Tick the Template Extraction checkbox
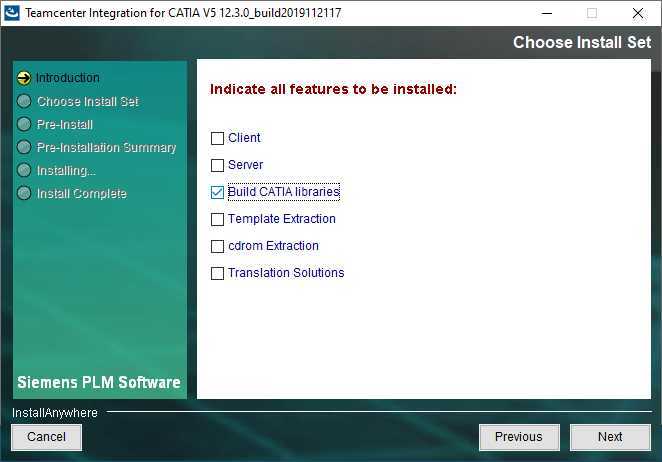 [x=217, y=219]
